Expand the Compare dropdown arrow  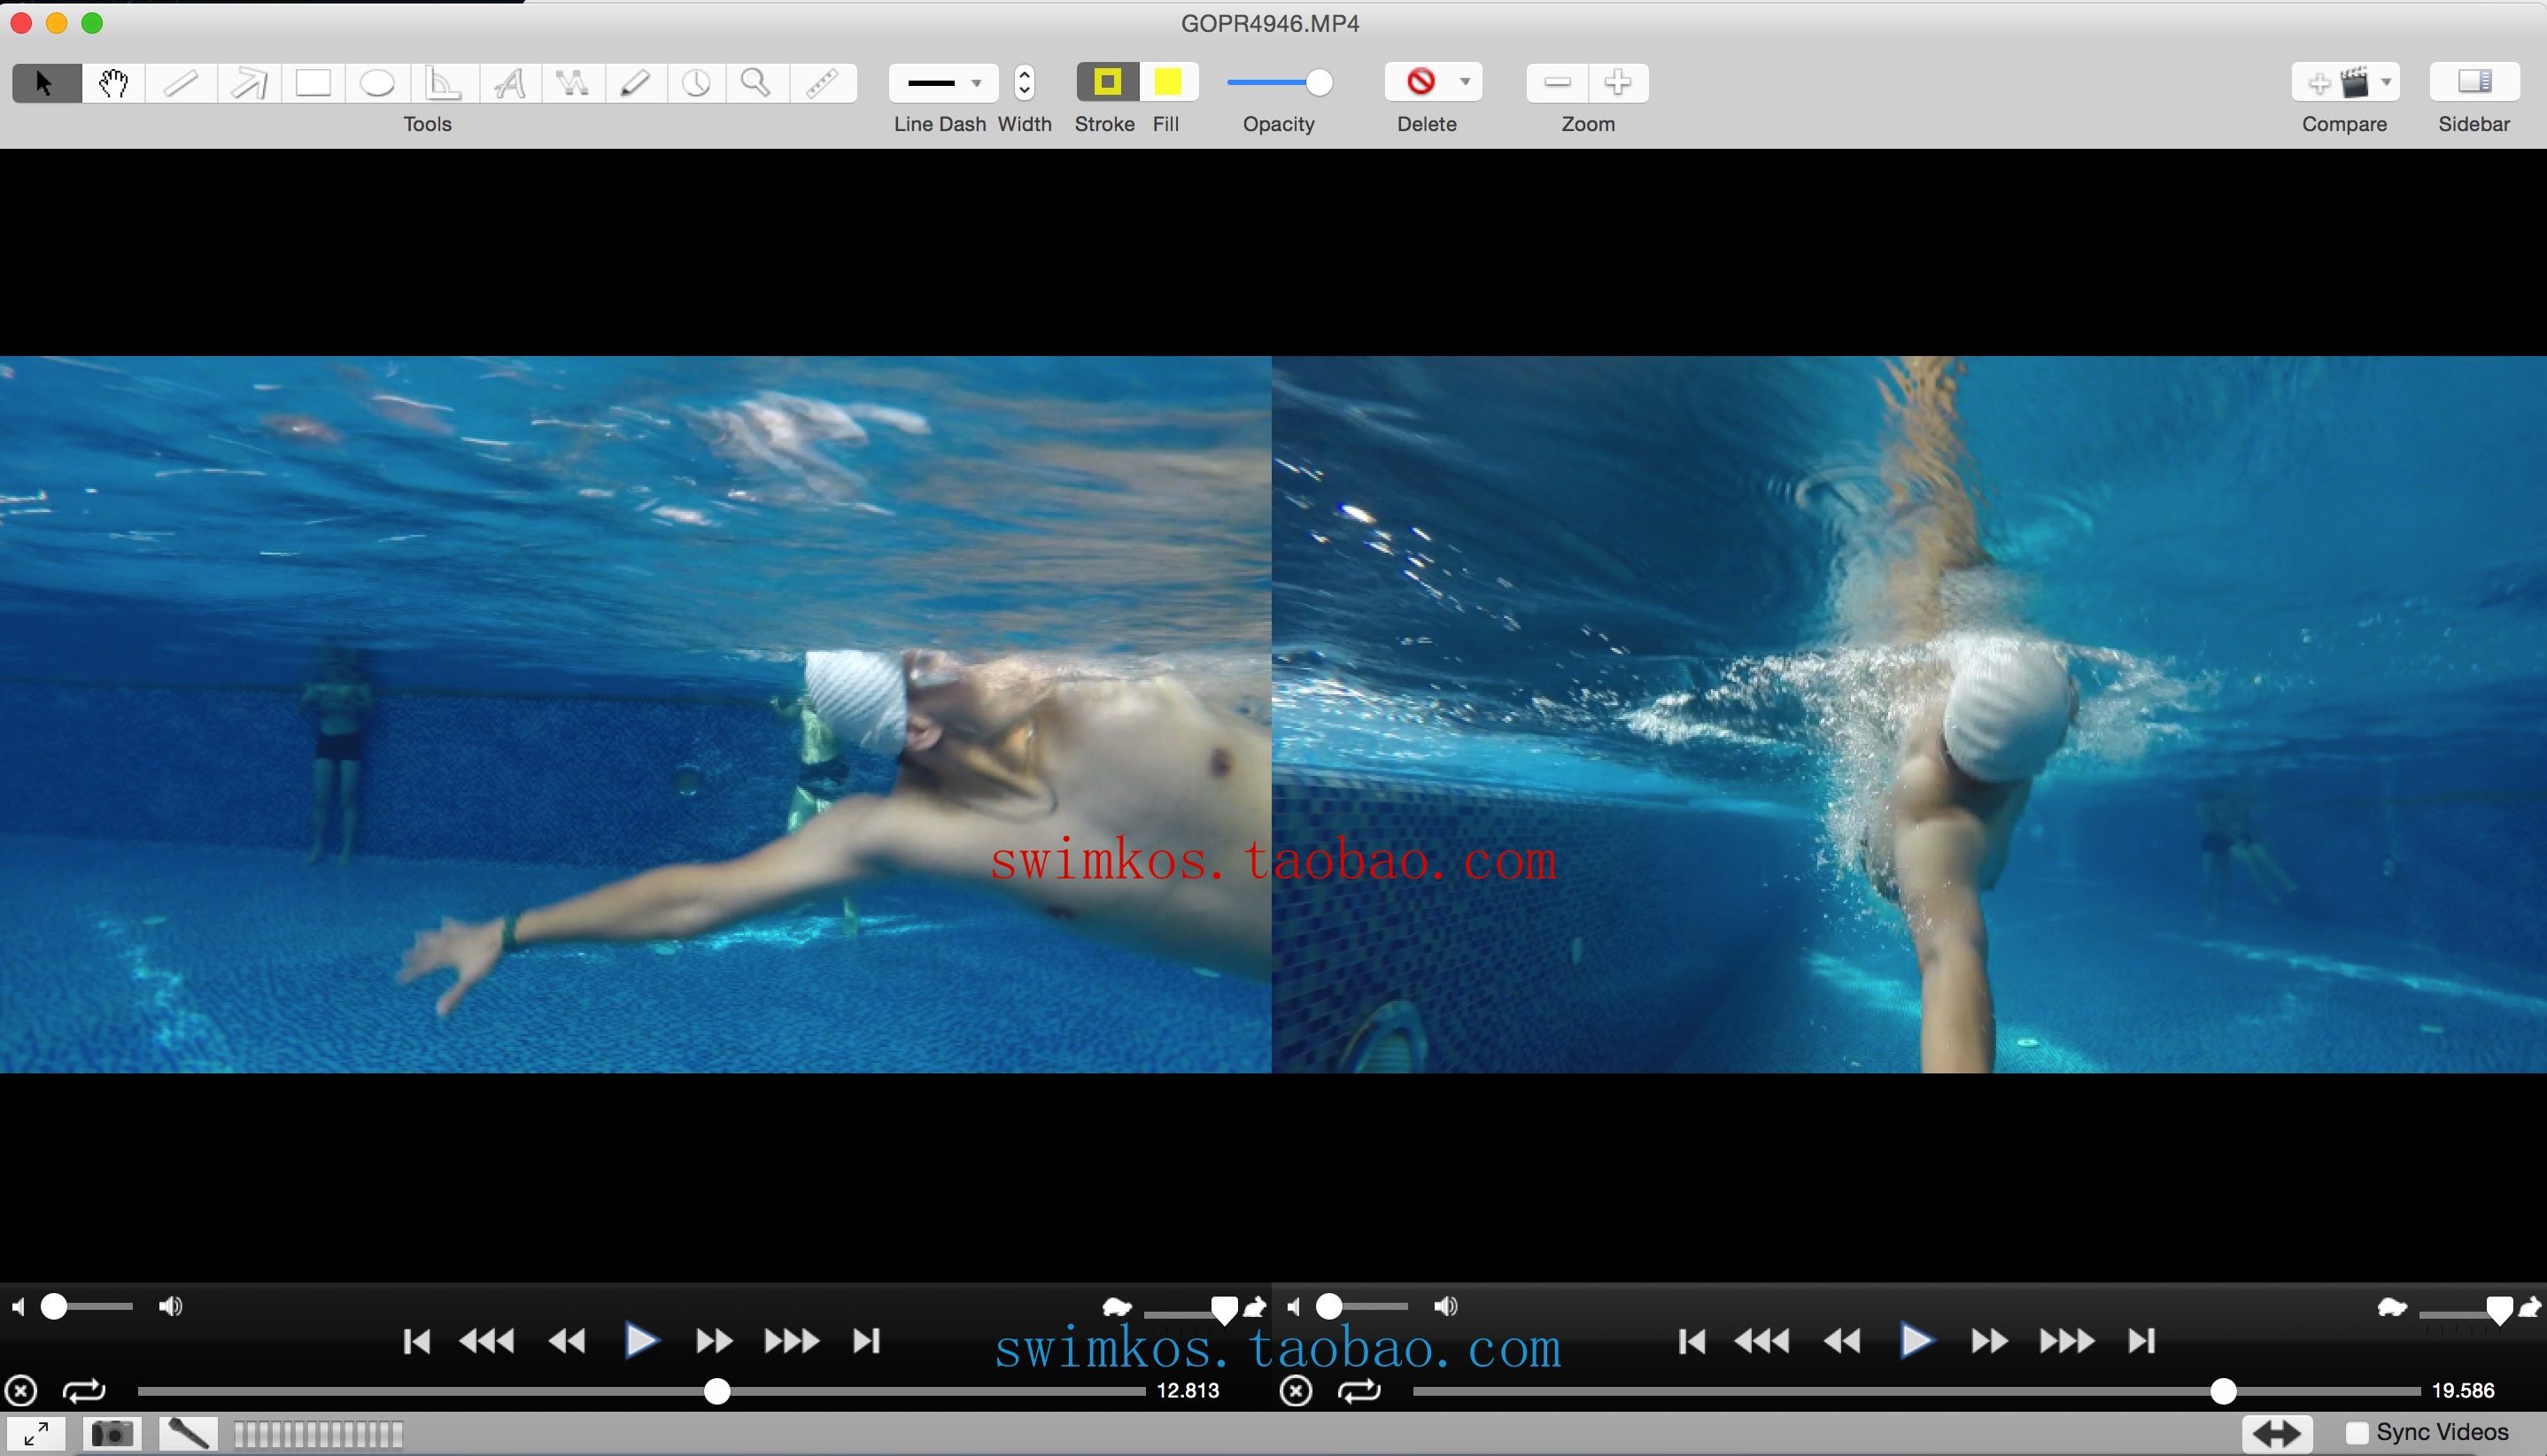2386,83
